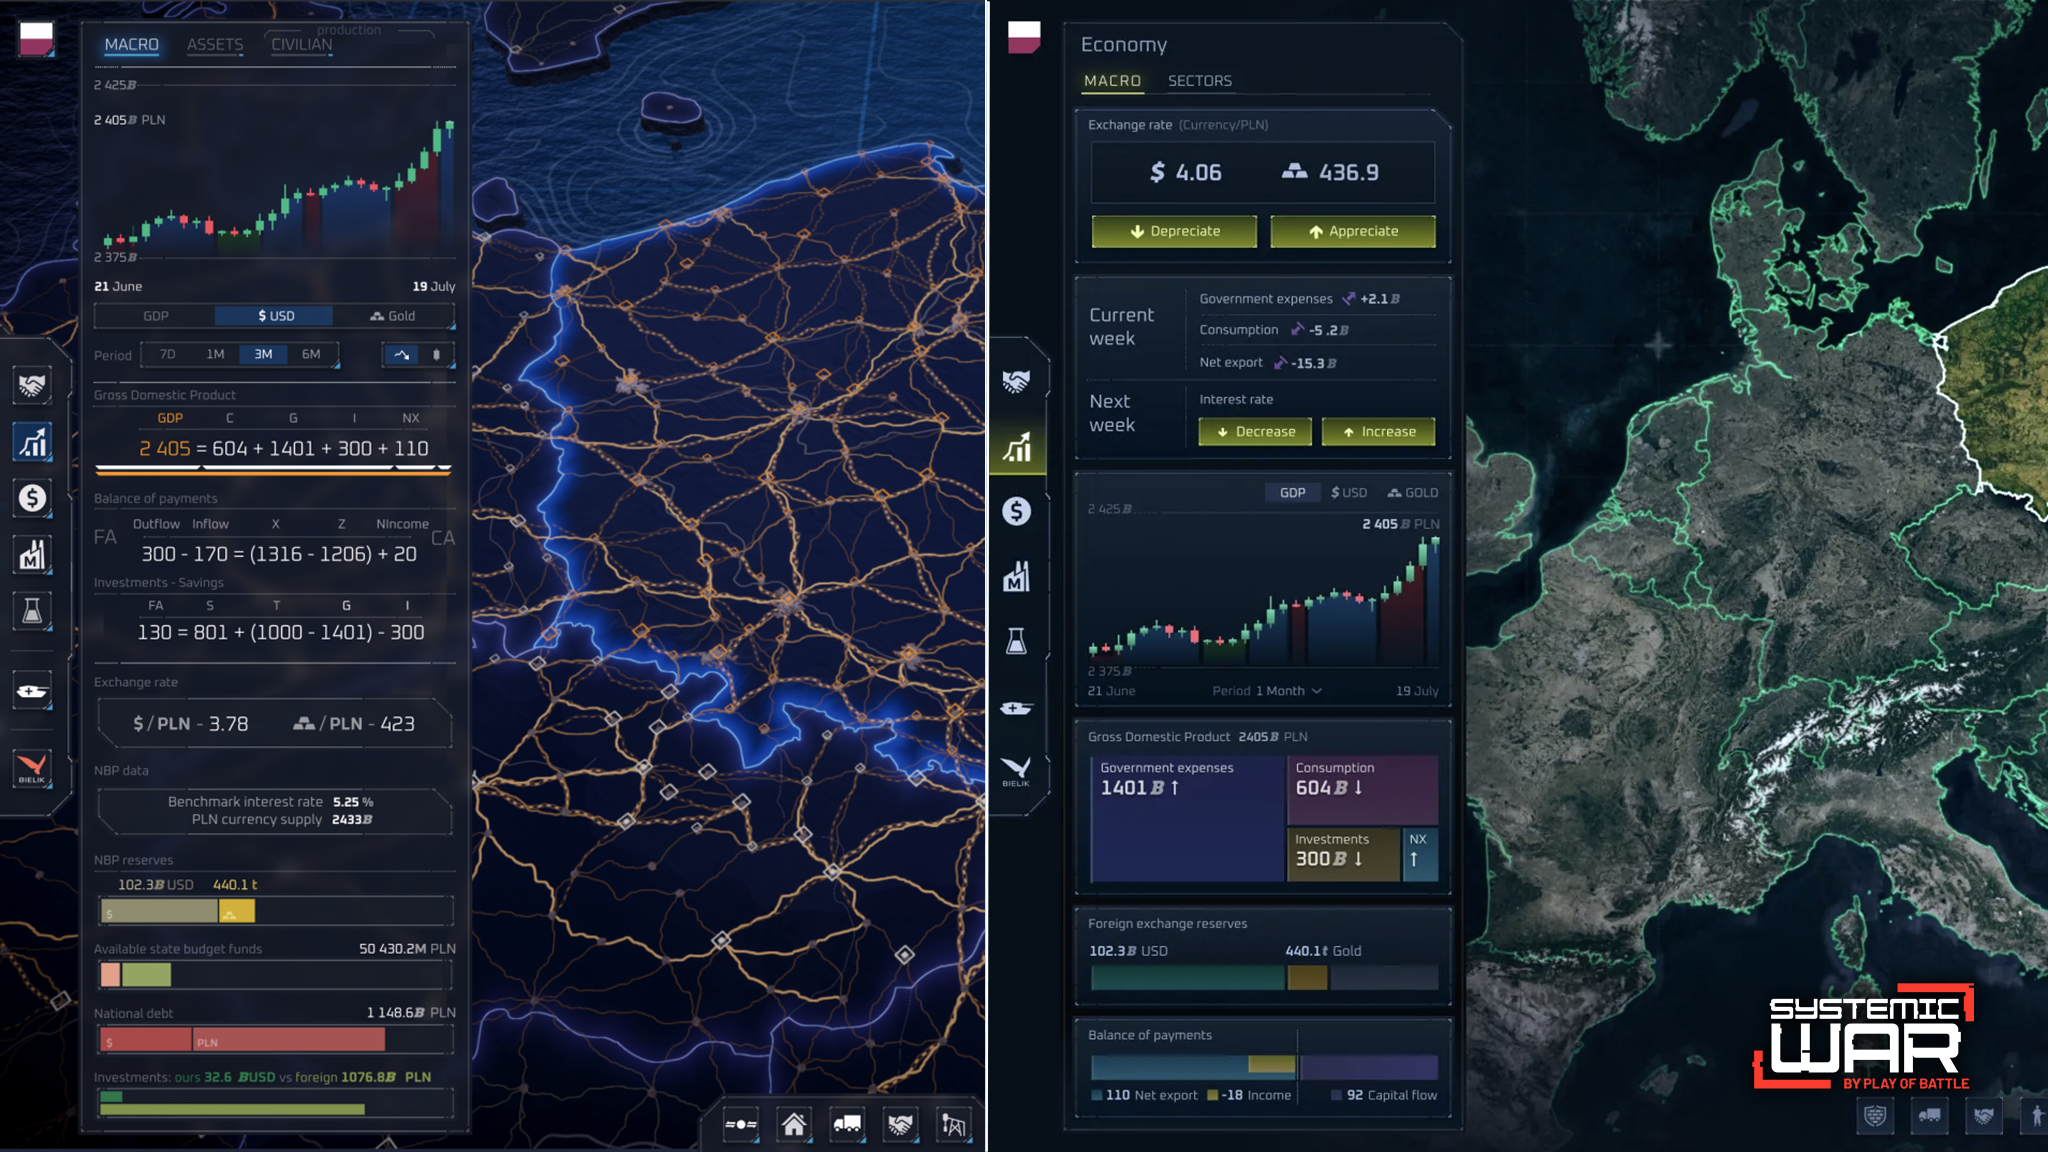Click the Government expenses GDP block
The image size is (2048, 1152).
pos(1186,818)
